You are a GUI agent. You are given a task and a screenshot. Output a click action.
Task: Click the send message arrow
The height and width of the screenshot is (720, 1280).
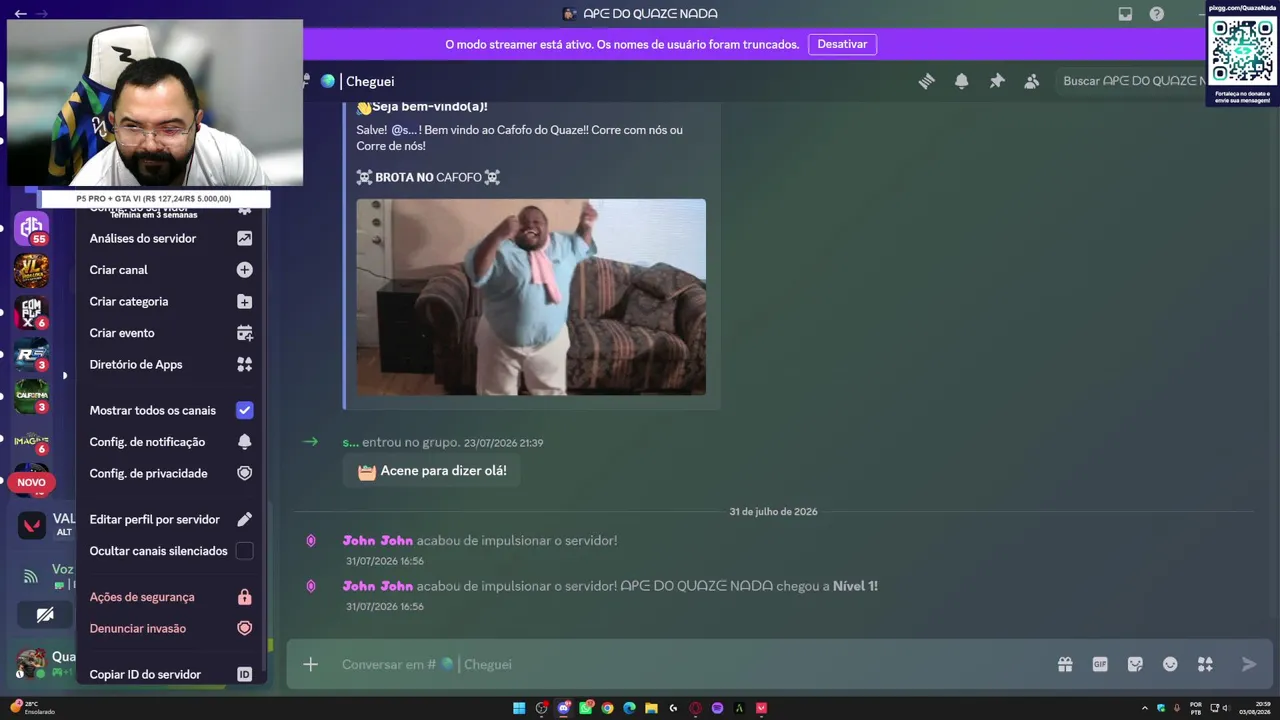pyautogui.click(x=1249, y=664)
